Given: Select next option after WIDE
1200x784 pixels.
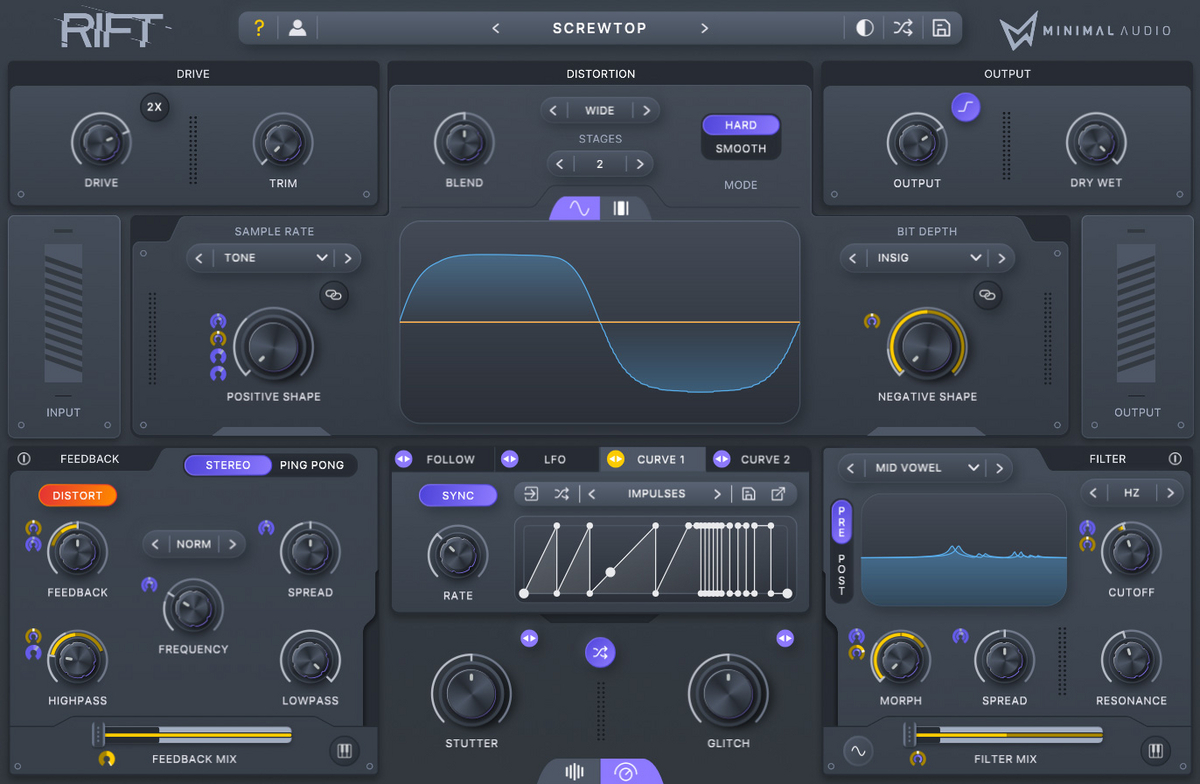Looking at the screenshot, I should [x=646, y=110].
